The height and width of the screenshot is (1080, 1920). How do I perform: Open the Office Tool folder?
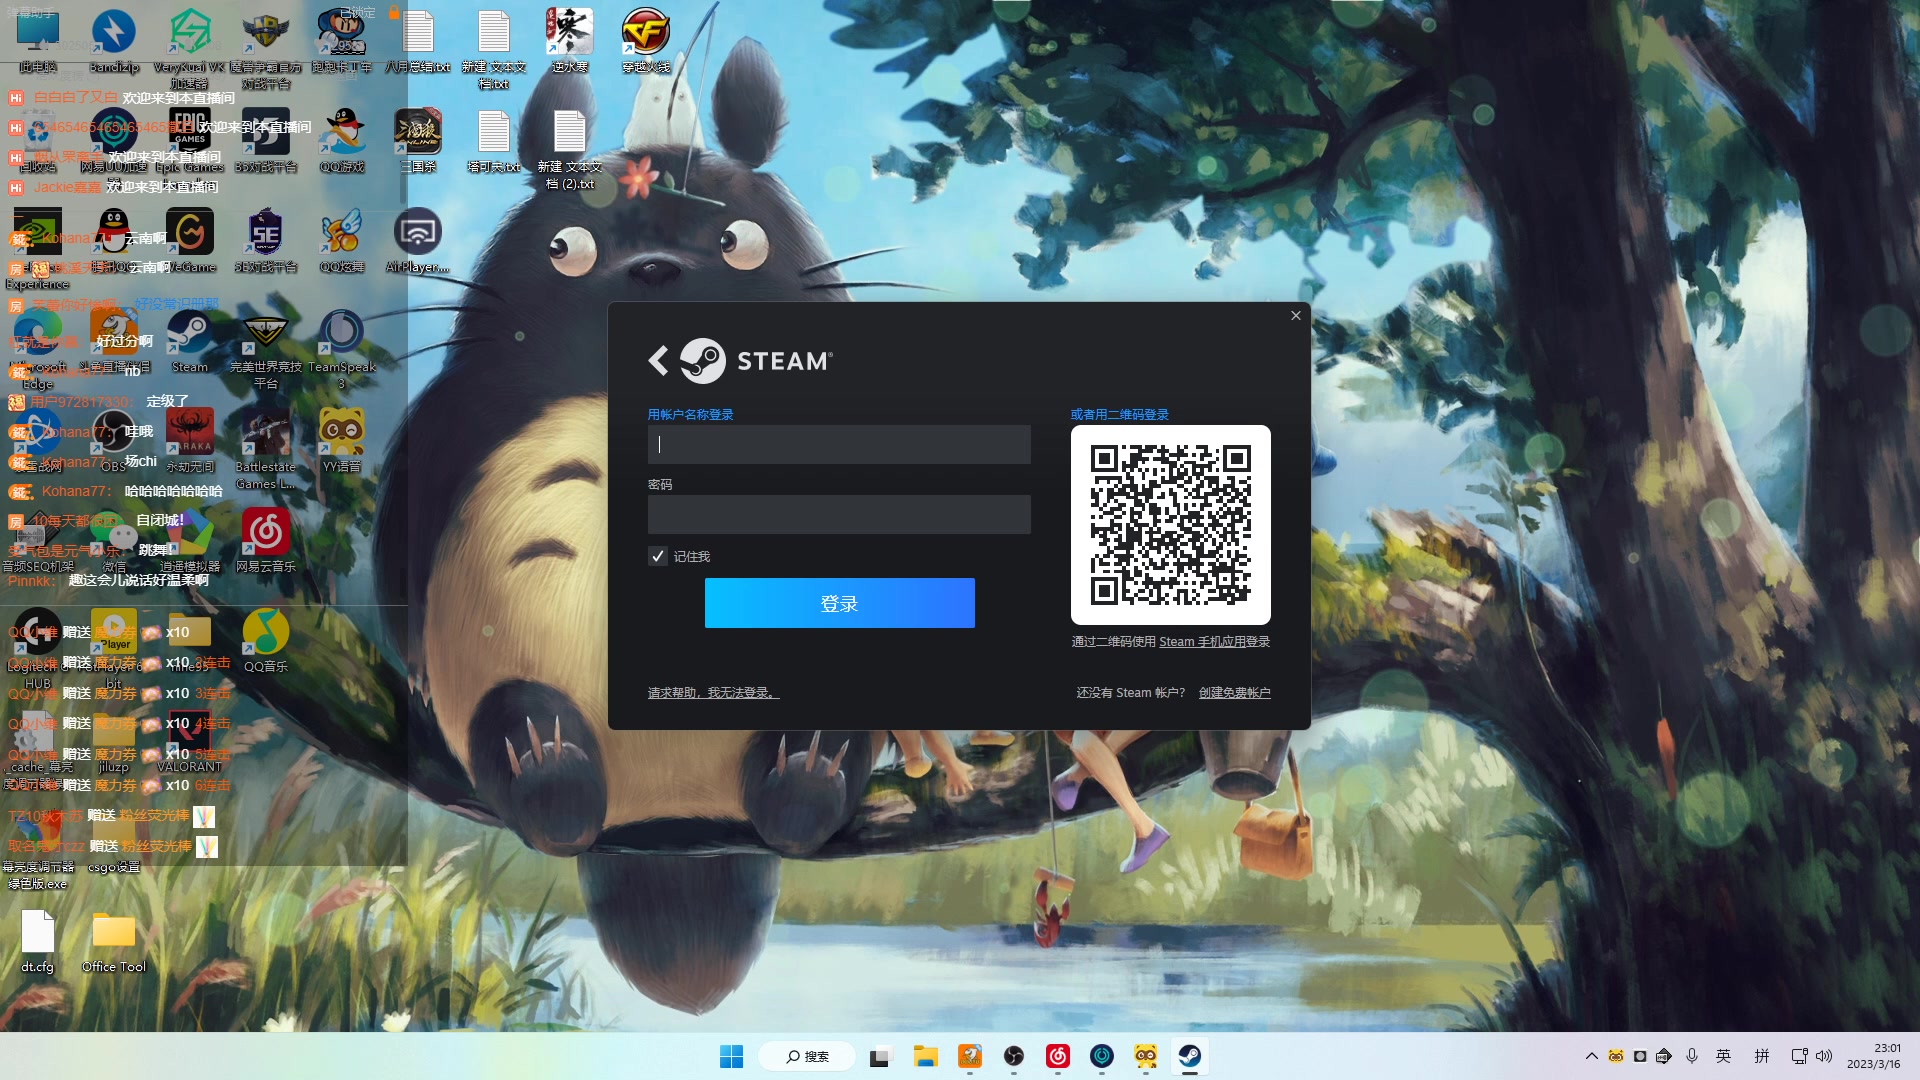114,941
